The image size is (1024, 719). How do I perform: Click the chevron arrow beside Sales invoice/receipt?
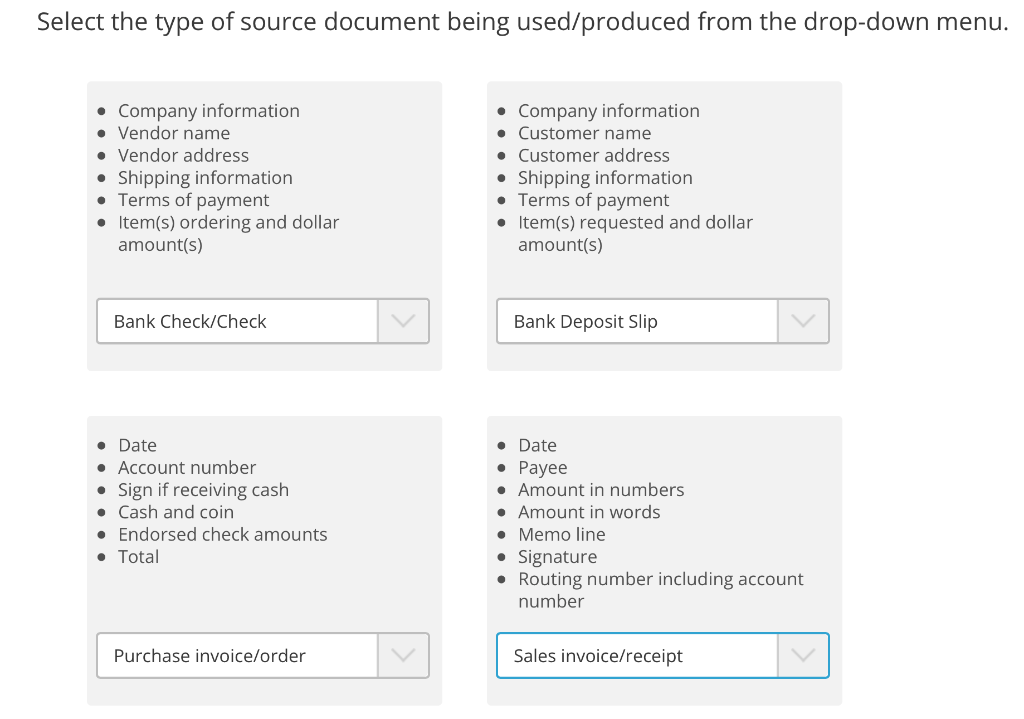(x=803, y=655)
